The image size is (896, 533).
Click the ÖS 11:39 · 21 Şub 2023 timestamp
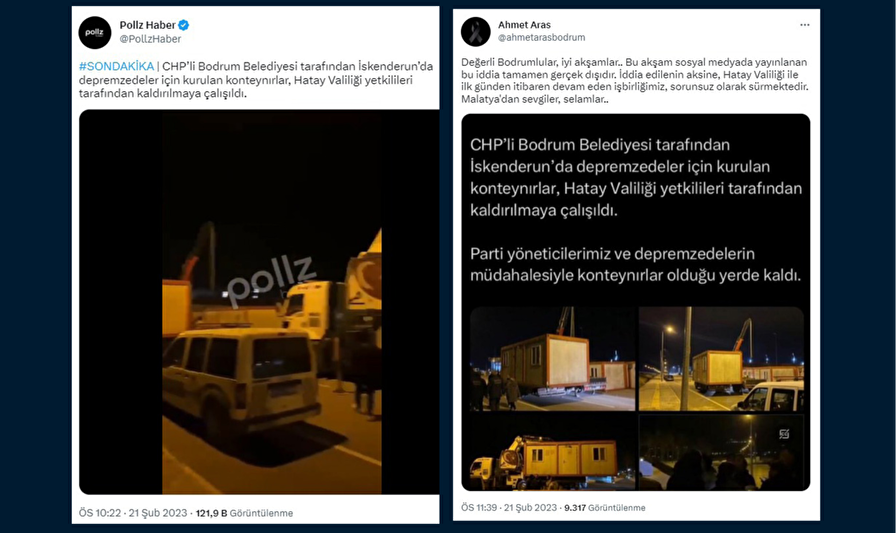point(509,507)
